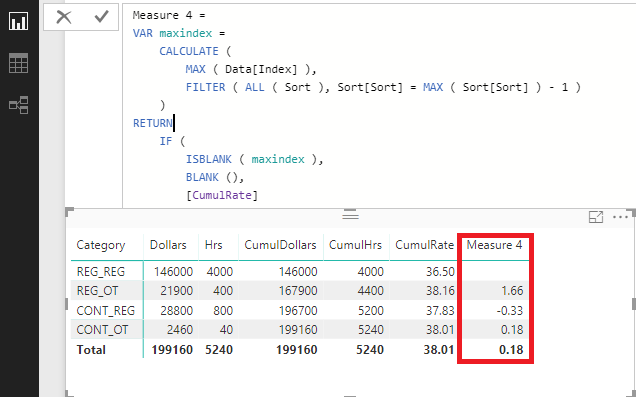Click the RETURN keyword in the formula

point(153,123)
